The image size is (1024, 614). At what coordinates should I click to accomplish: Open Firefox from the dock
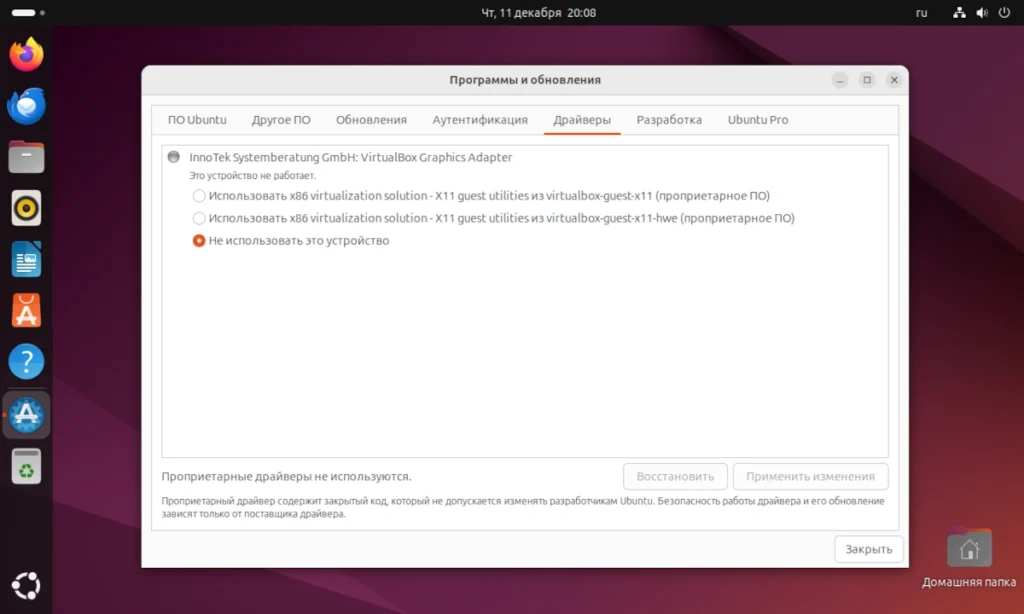(x=26, y=54)
